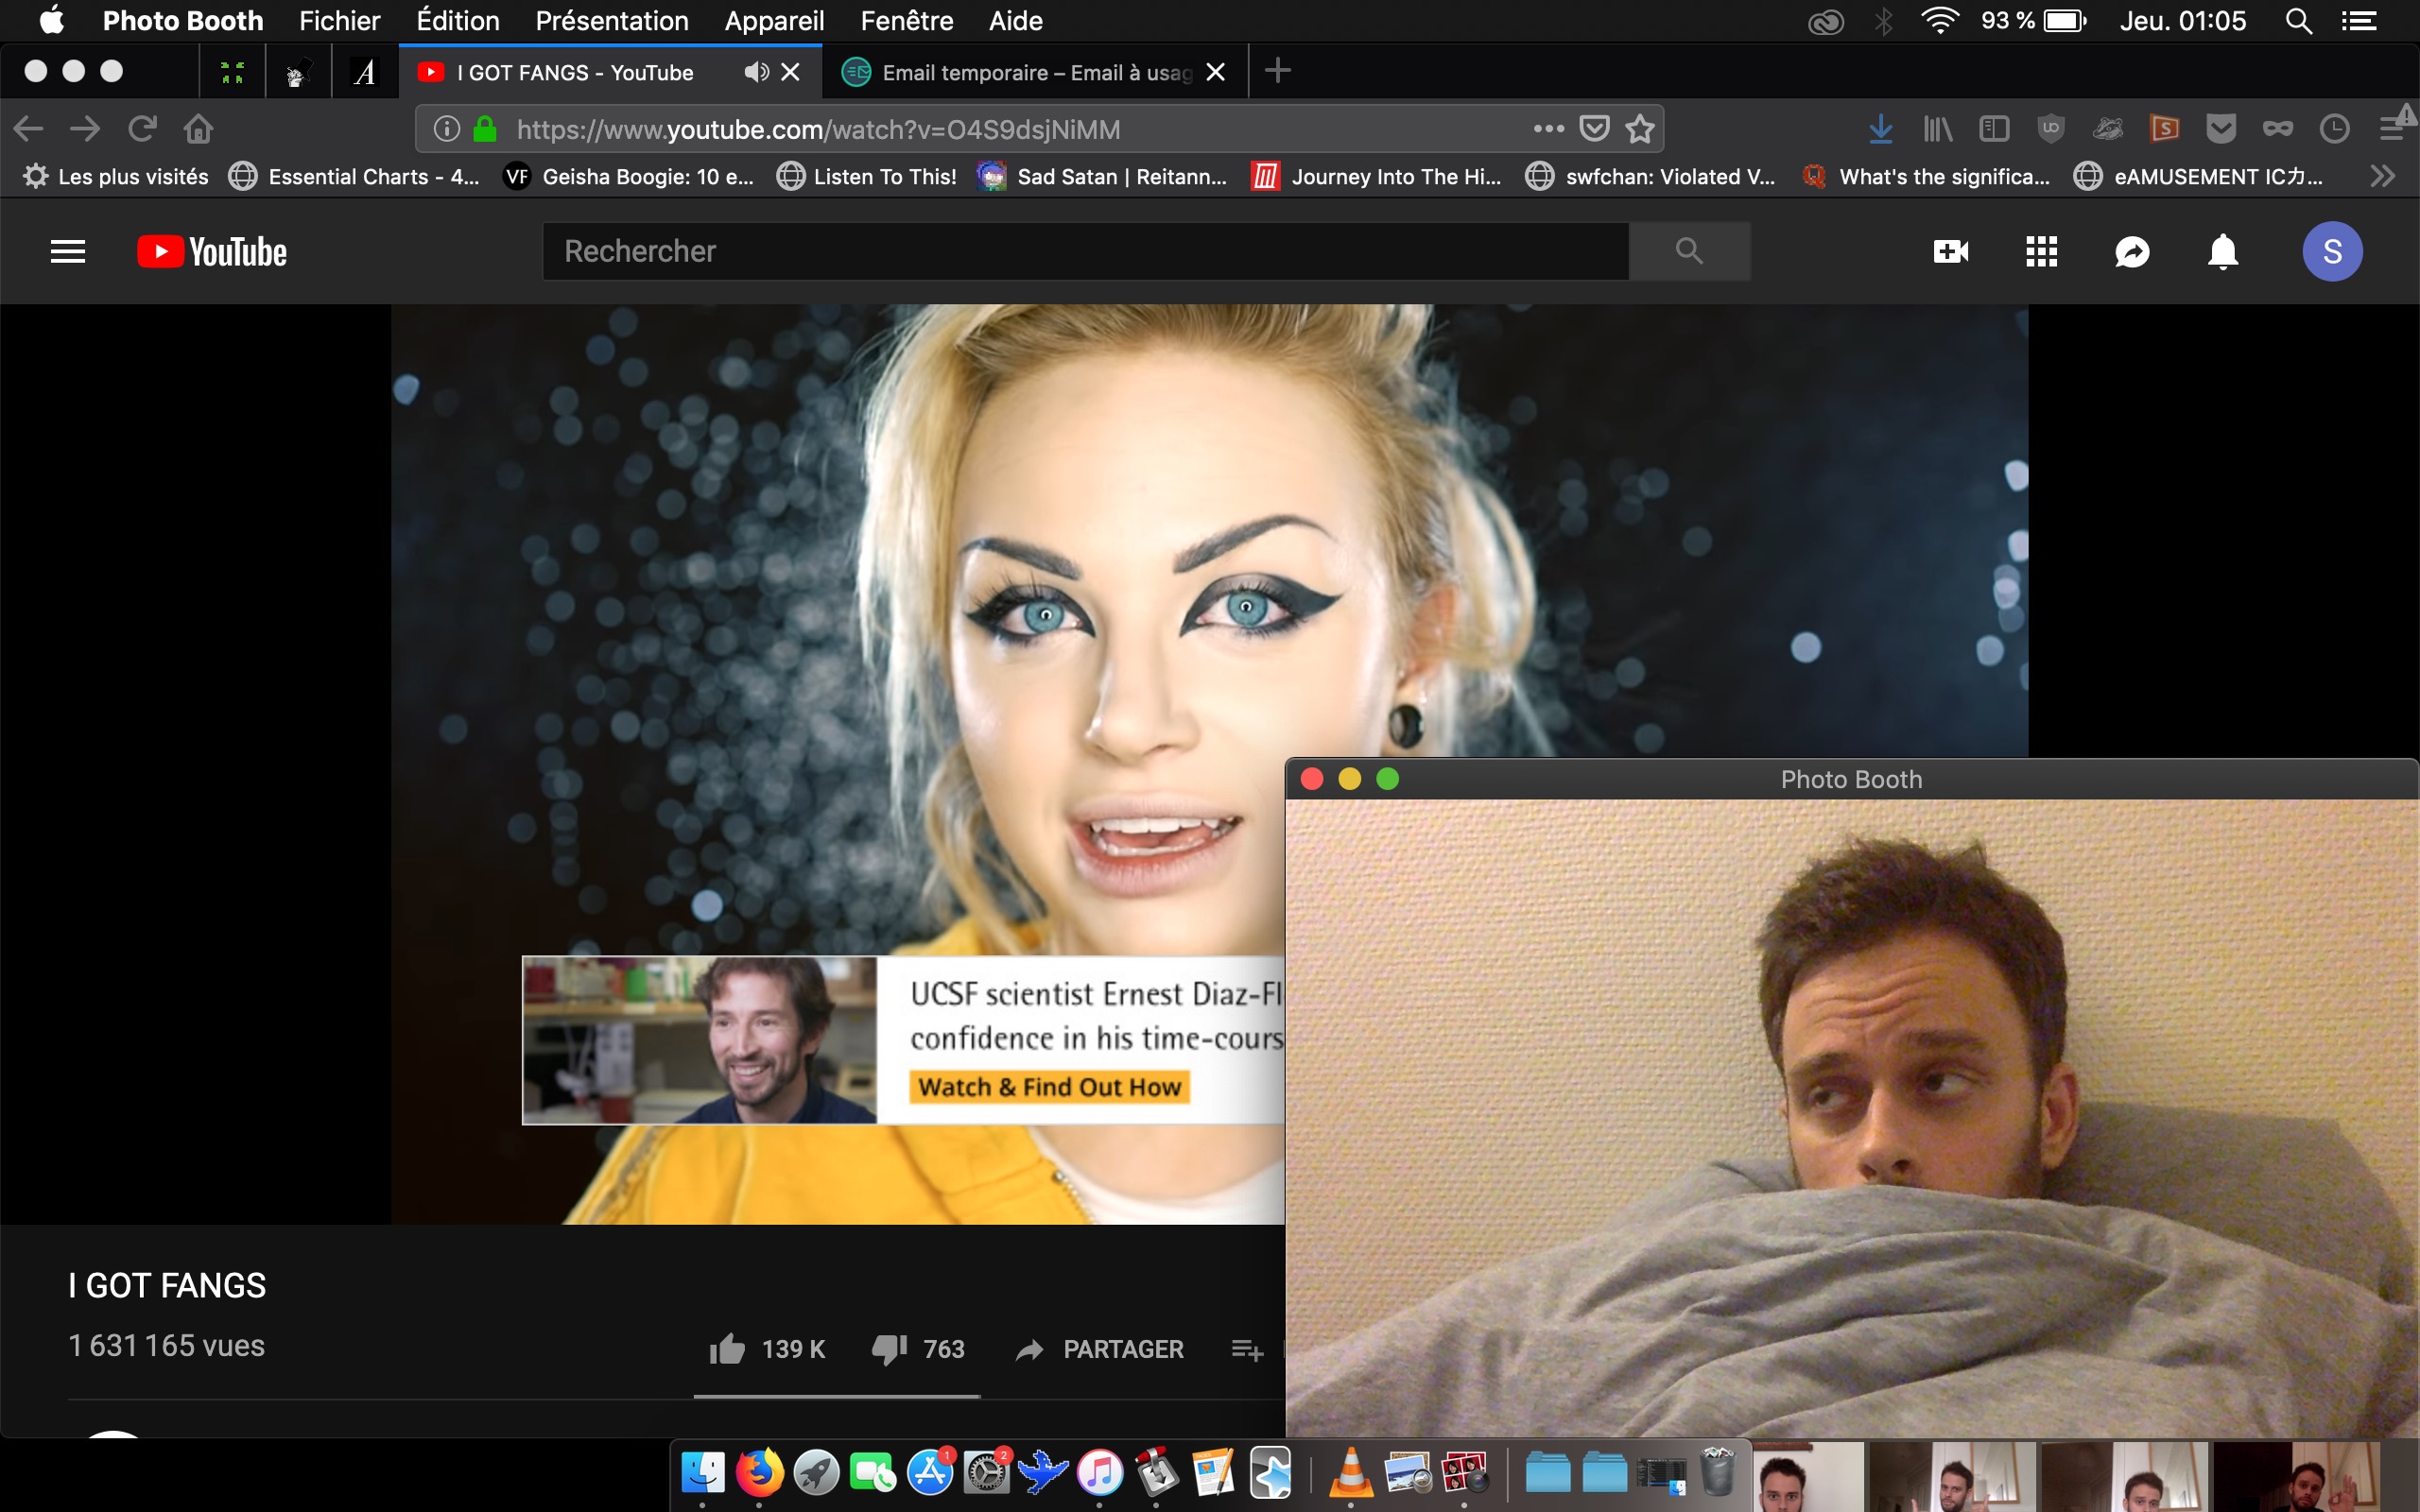This screenshot has width=2420, height=1512.
Task: Open YouTube messages share bubble icon
Action: (x=2132, y=251)
